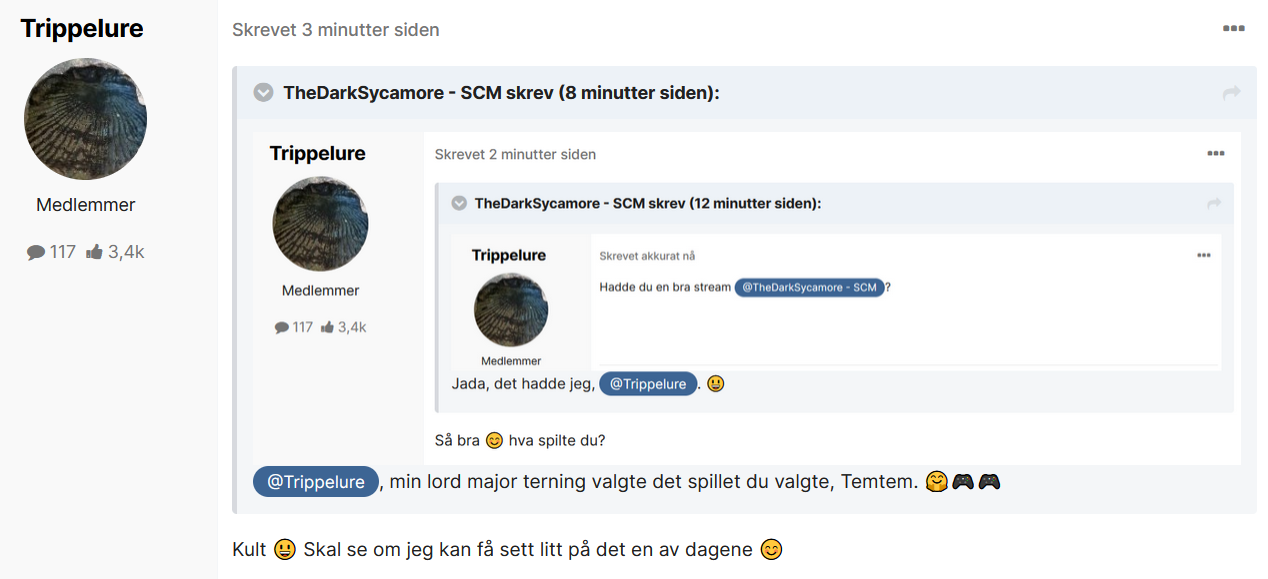The image size is (1268, 579).
Task: Open post options ellipsis menu at top right
Action: coord(1233,29)
